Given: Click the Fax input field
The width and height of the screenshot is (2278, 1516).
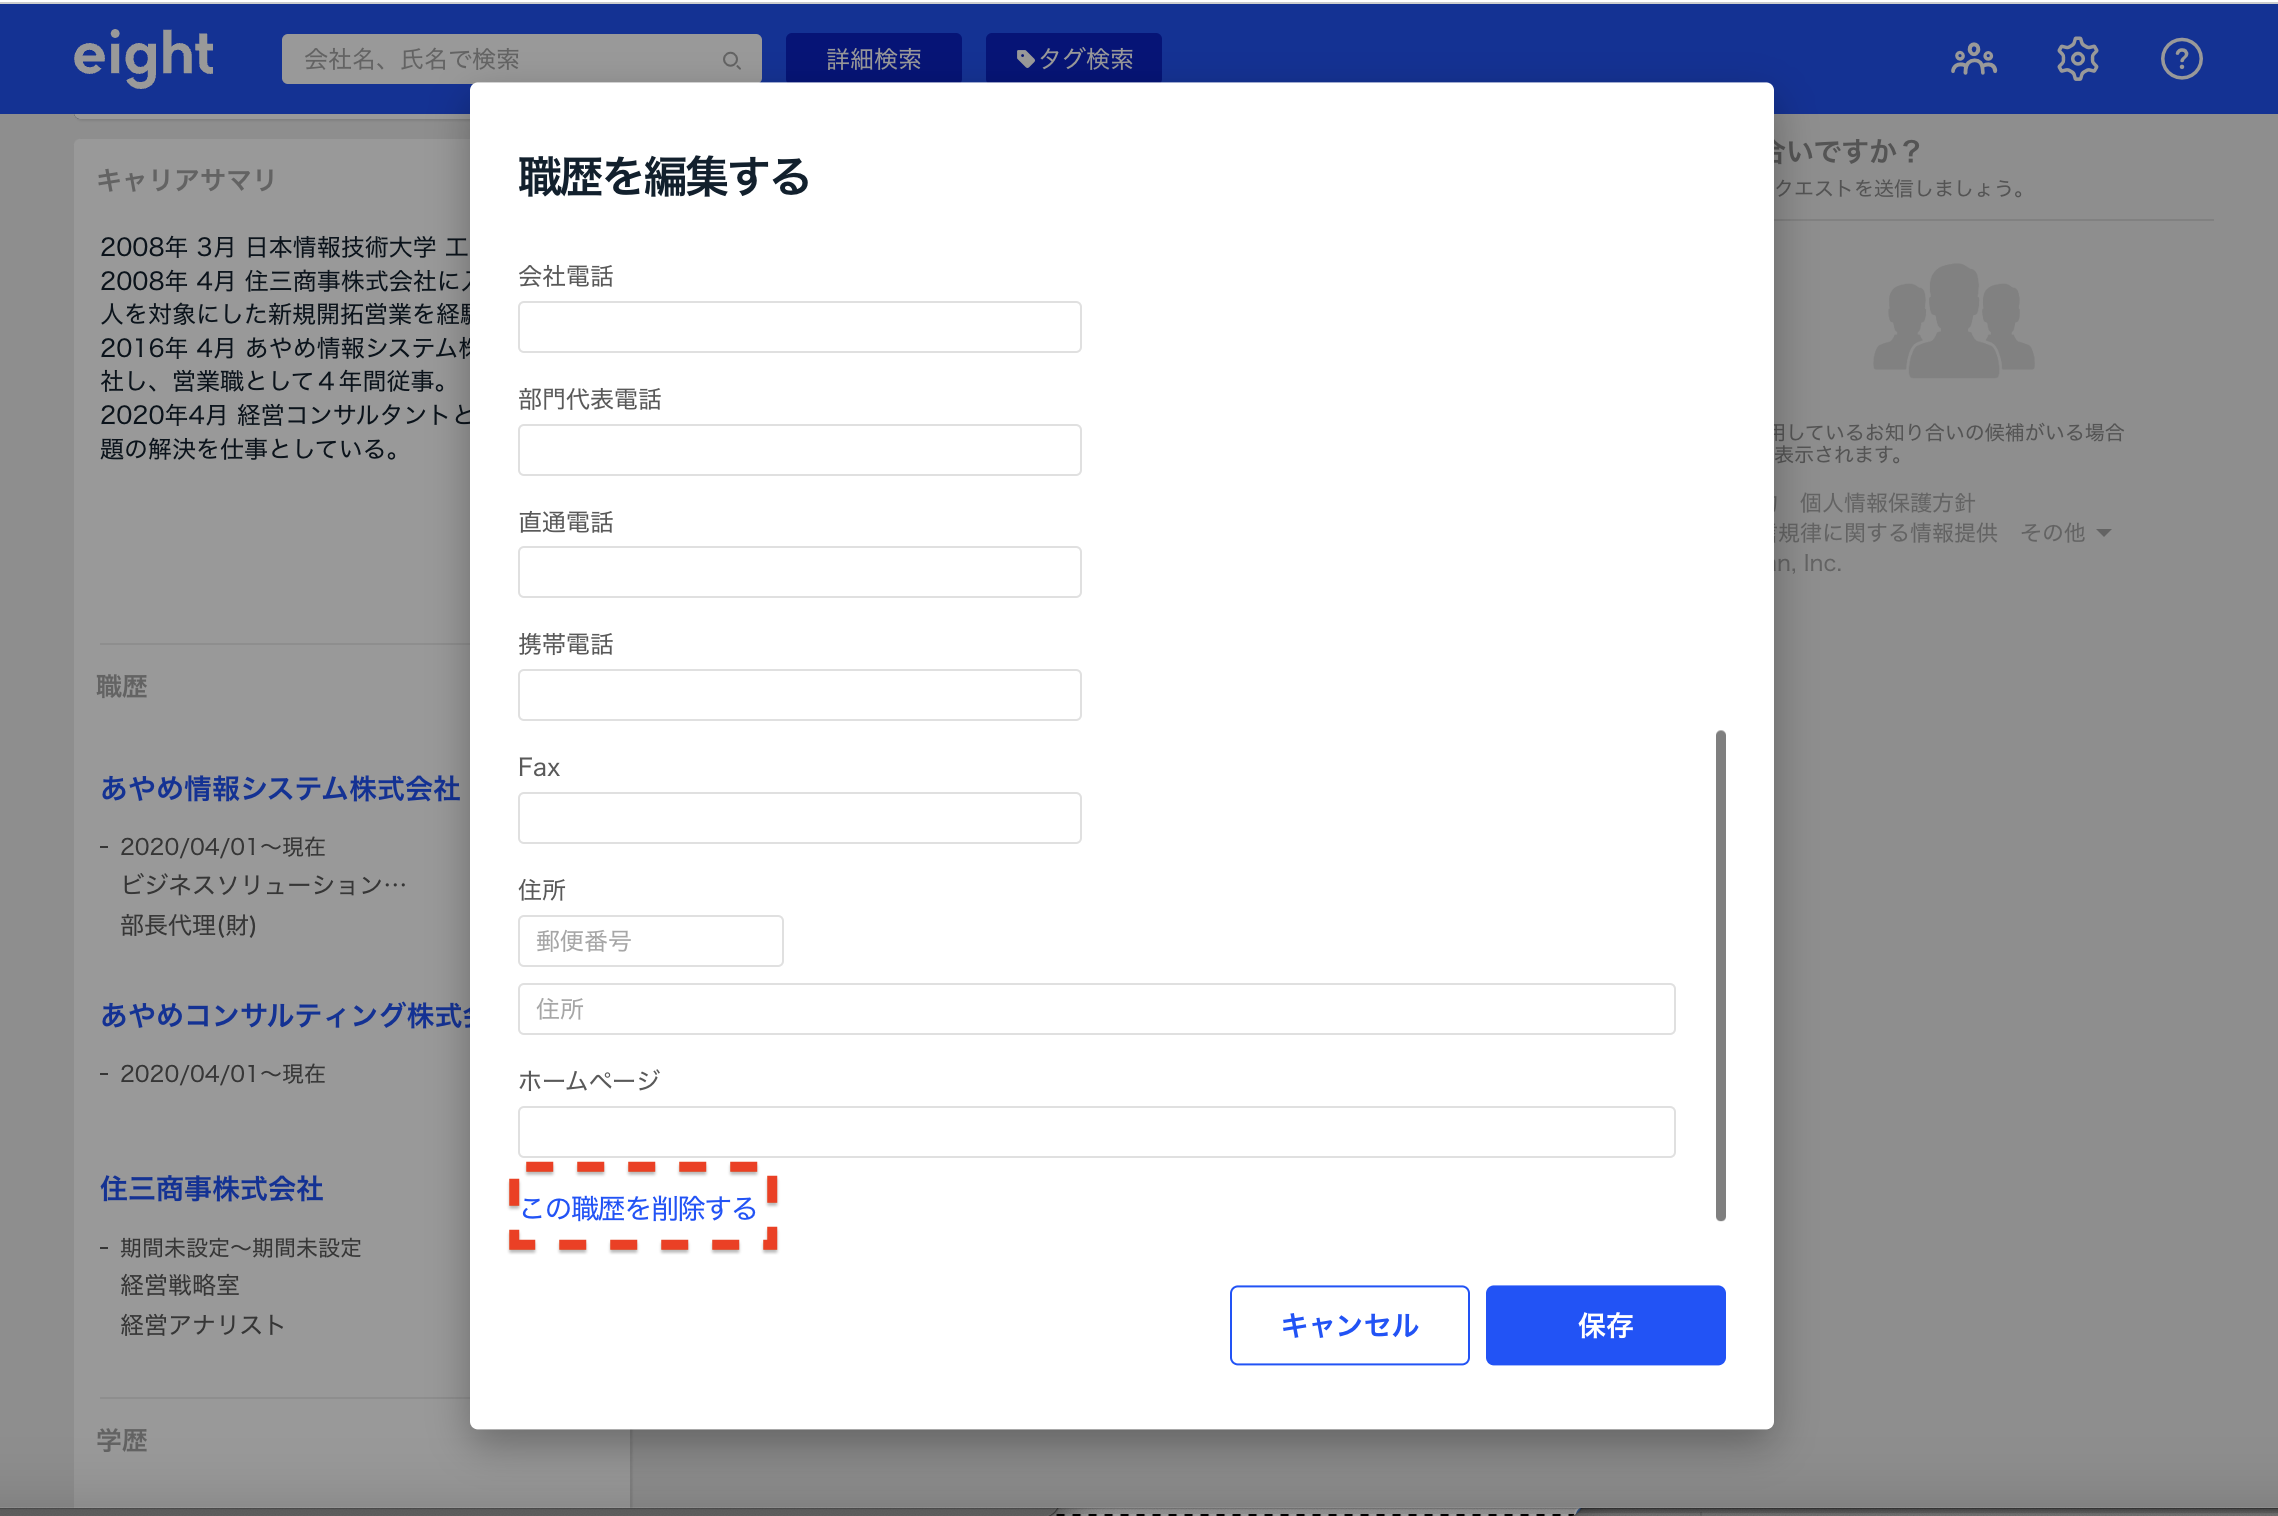Looking at the screenshot, I should (799, 818).
